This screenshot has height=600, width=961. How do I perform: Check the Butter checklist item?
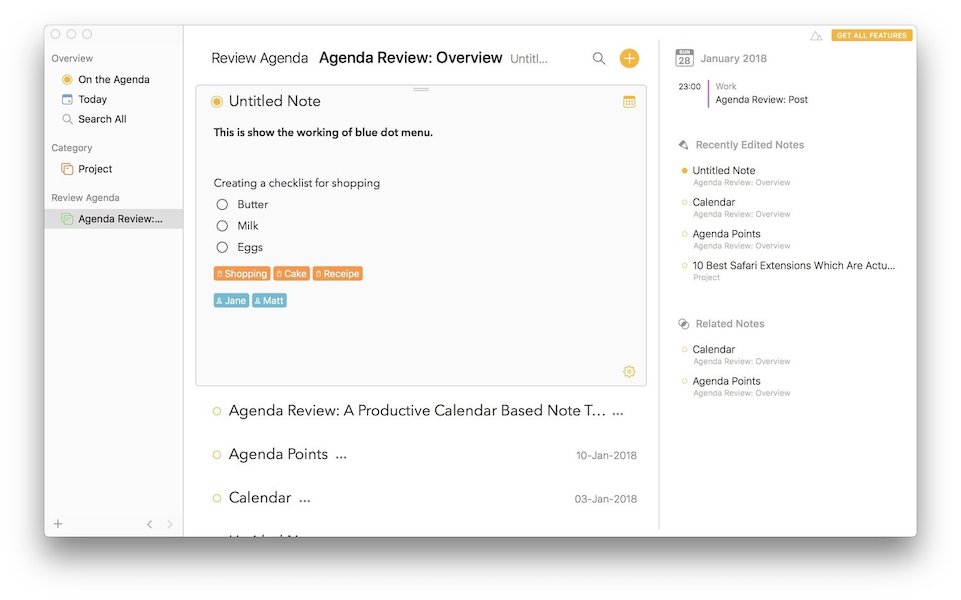[x=222, y=205]
